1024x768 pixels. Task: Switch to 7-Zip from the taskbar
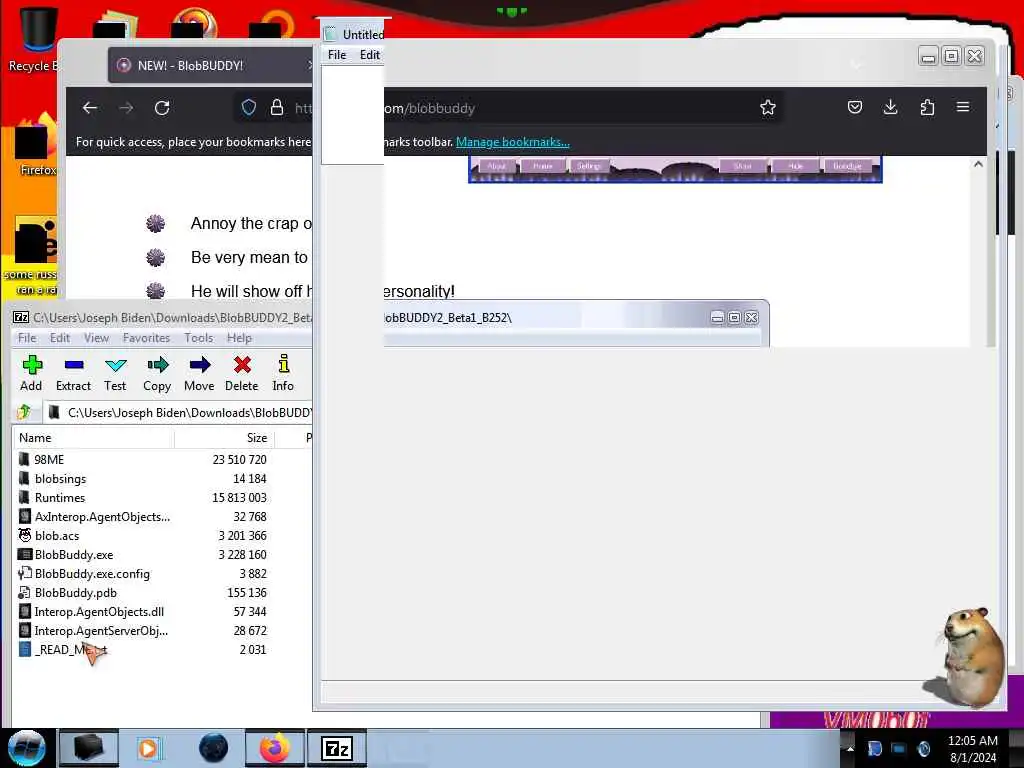click(337, 748)
